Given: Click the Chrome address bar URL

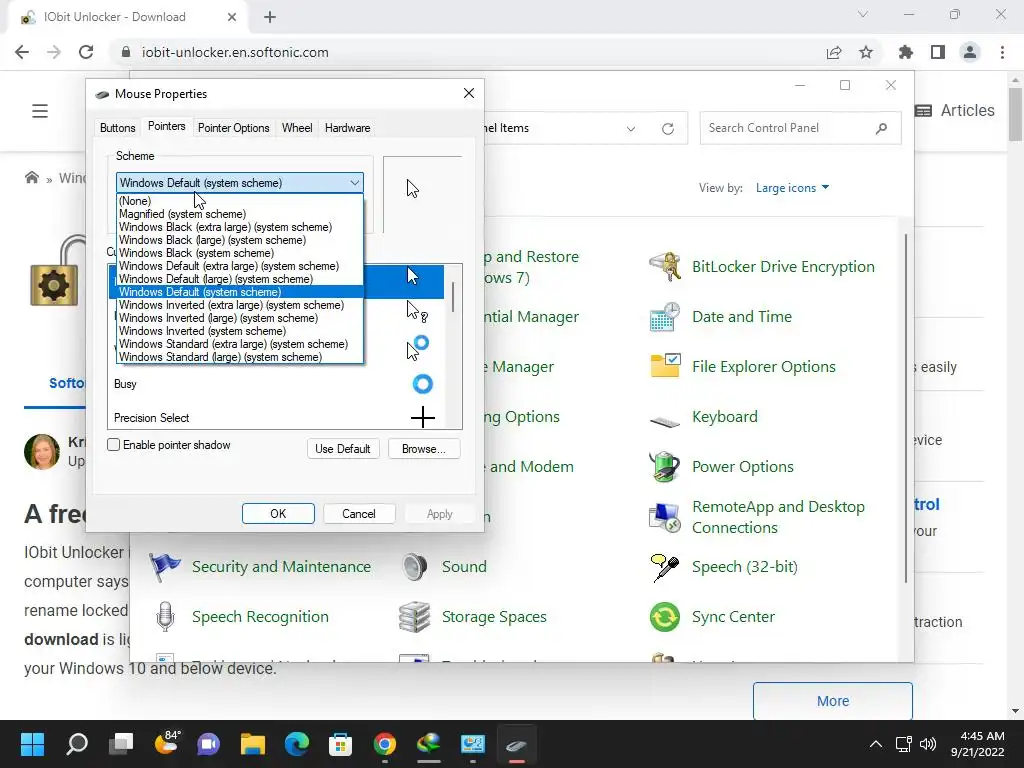Looking at the screenshot, I should point(235,52).
